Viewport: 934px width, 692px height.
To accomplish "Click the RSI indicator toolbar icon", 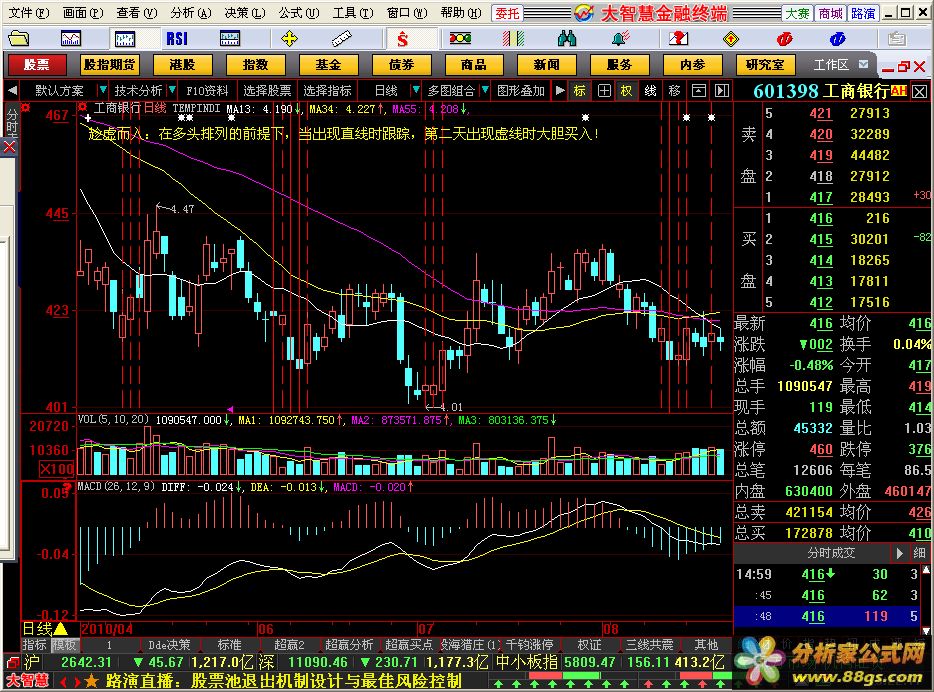I will 177,39.
